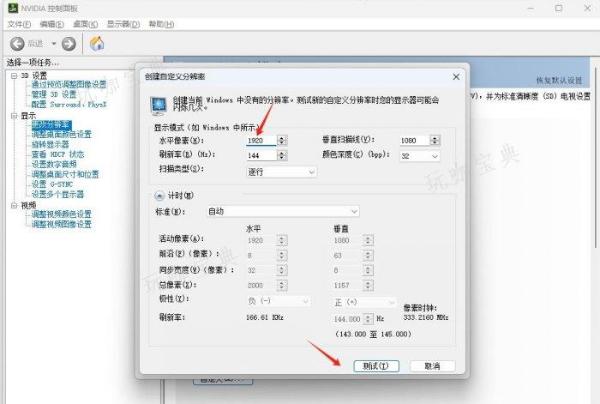
Task: Click the 取消 button
Action: (432, 366)
